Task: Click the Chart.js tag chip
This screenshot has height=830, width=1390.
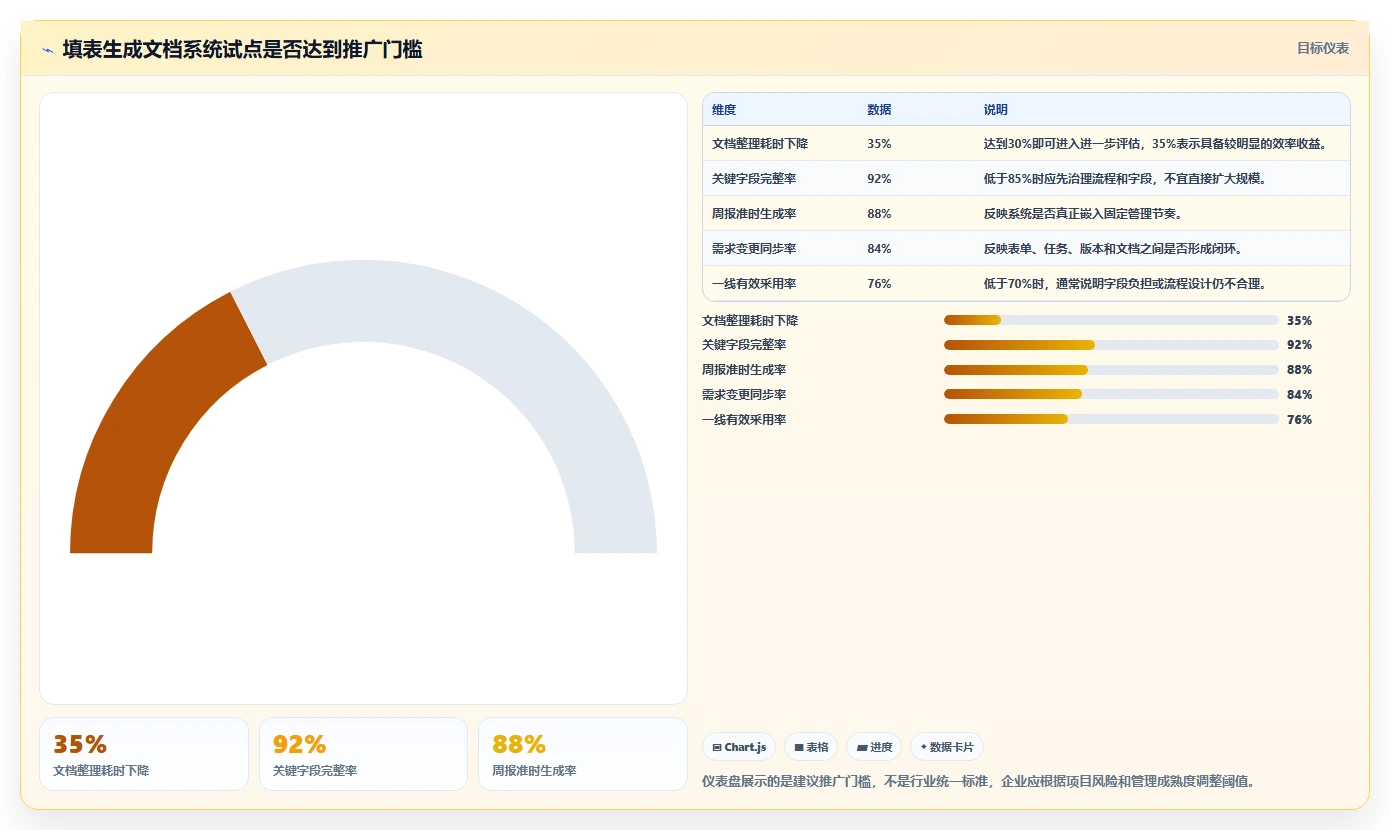Action: click(739, 747)
